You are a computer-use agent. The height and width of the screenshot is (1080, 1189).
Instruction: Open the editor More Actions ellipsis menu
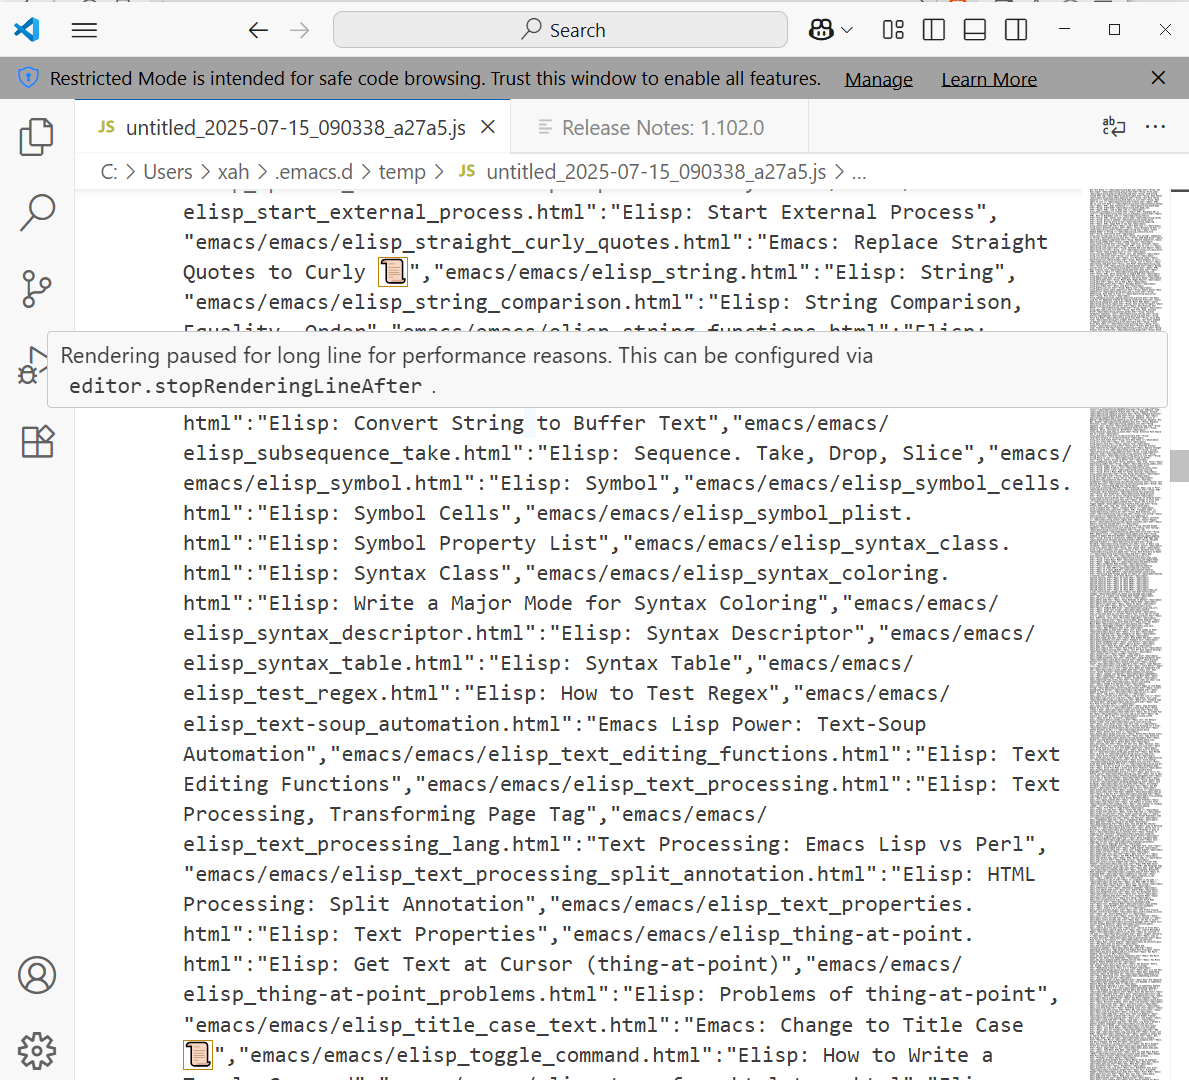pyautogui.click(x=1156, y=127)
